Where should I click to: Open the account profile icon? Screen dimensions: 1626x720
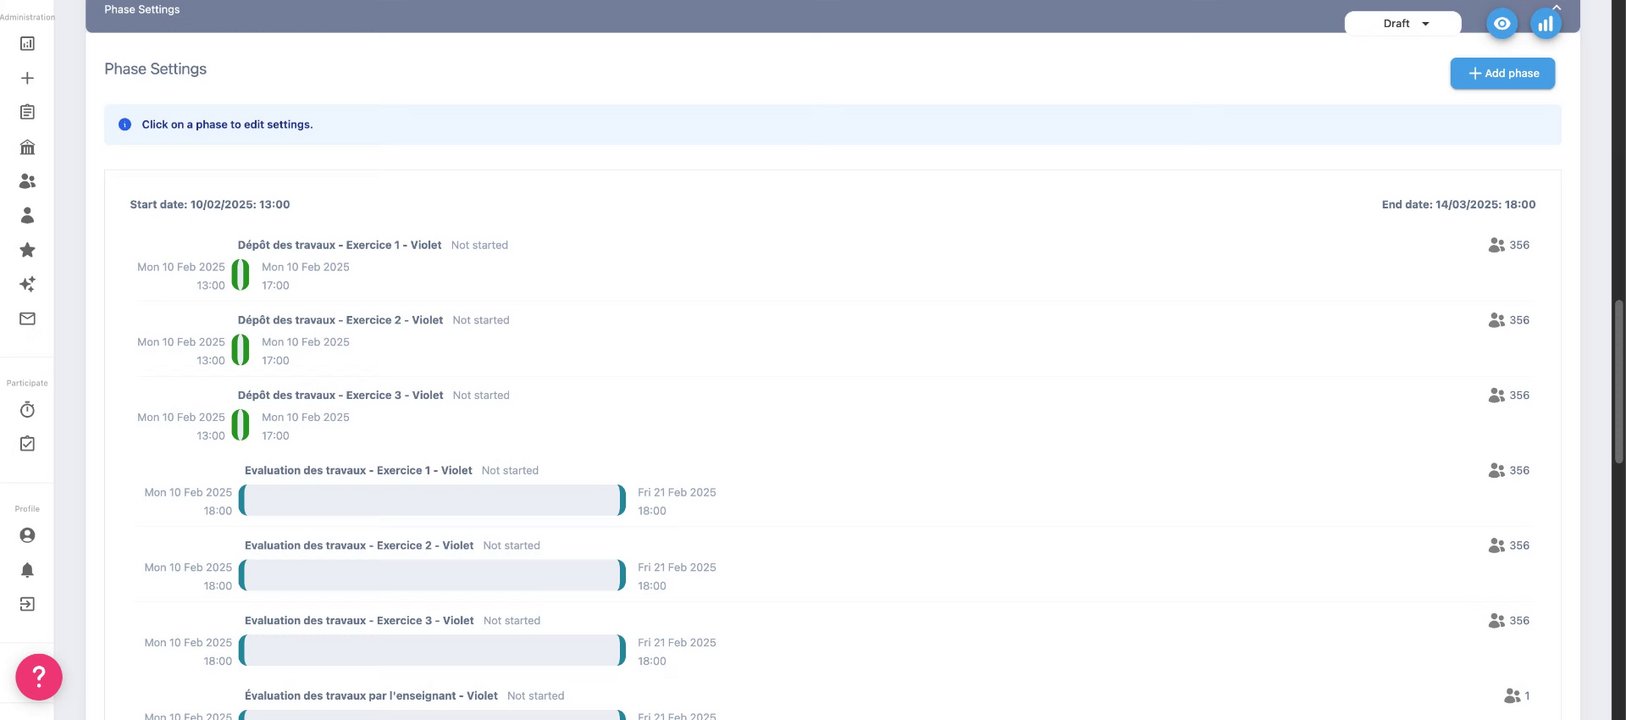pos(27,535)
